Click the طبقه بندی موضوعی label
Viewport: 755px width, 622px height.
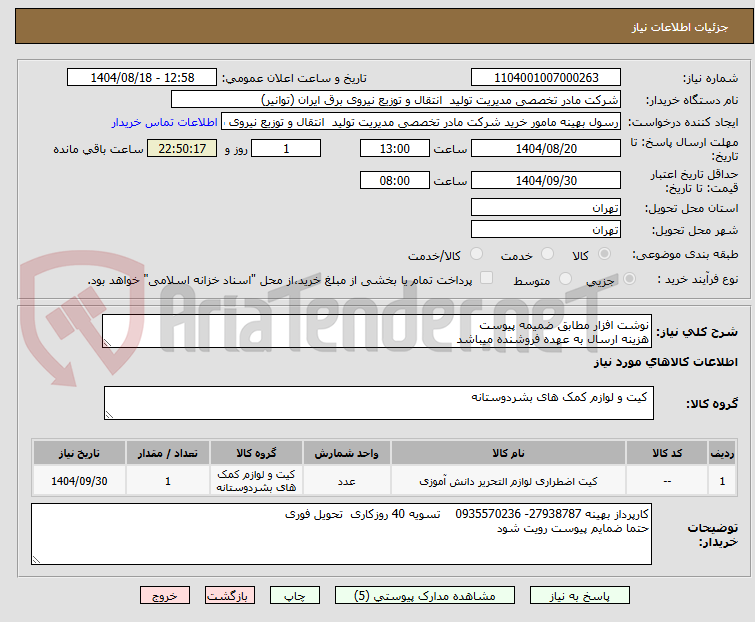tap(685, 254)
